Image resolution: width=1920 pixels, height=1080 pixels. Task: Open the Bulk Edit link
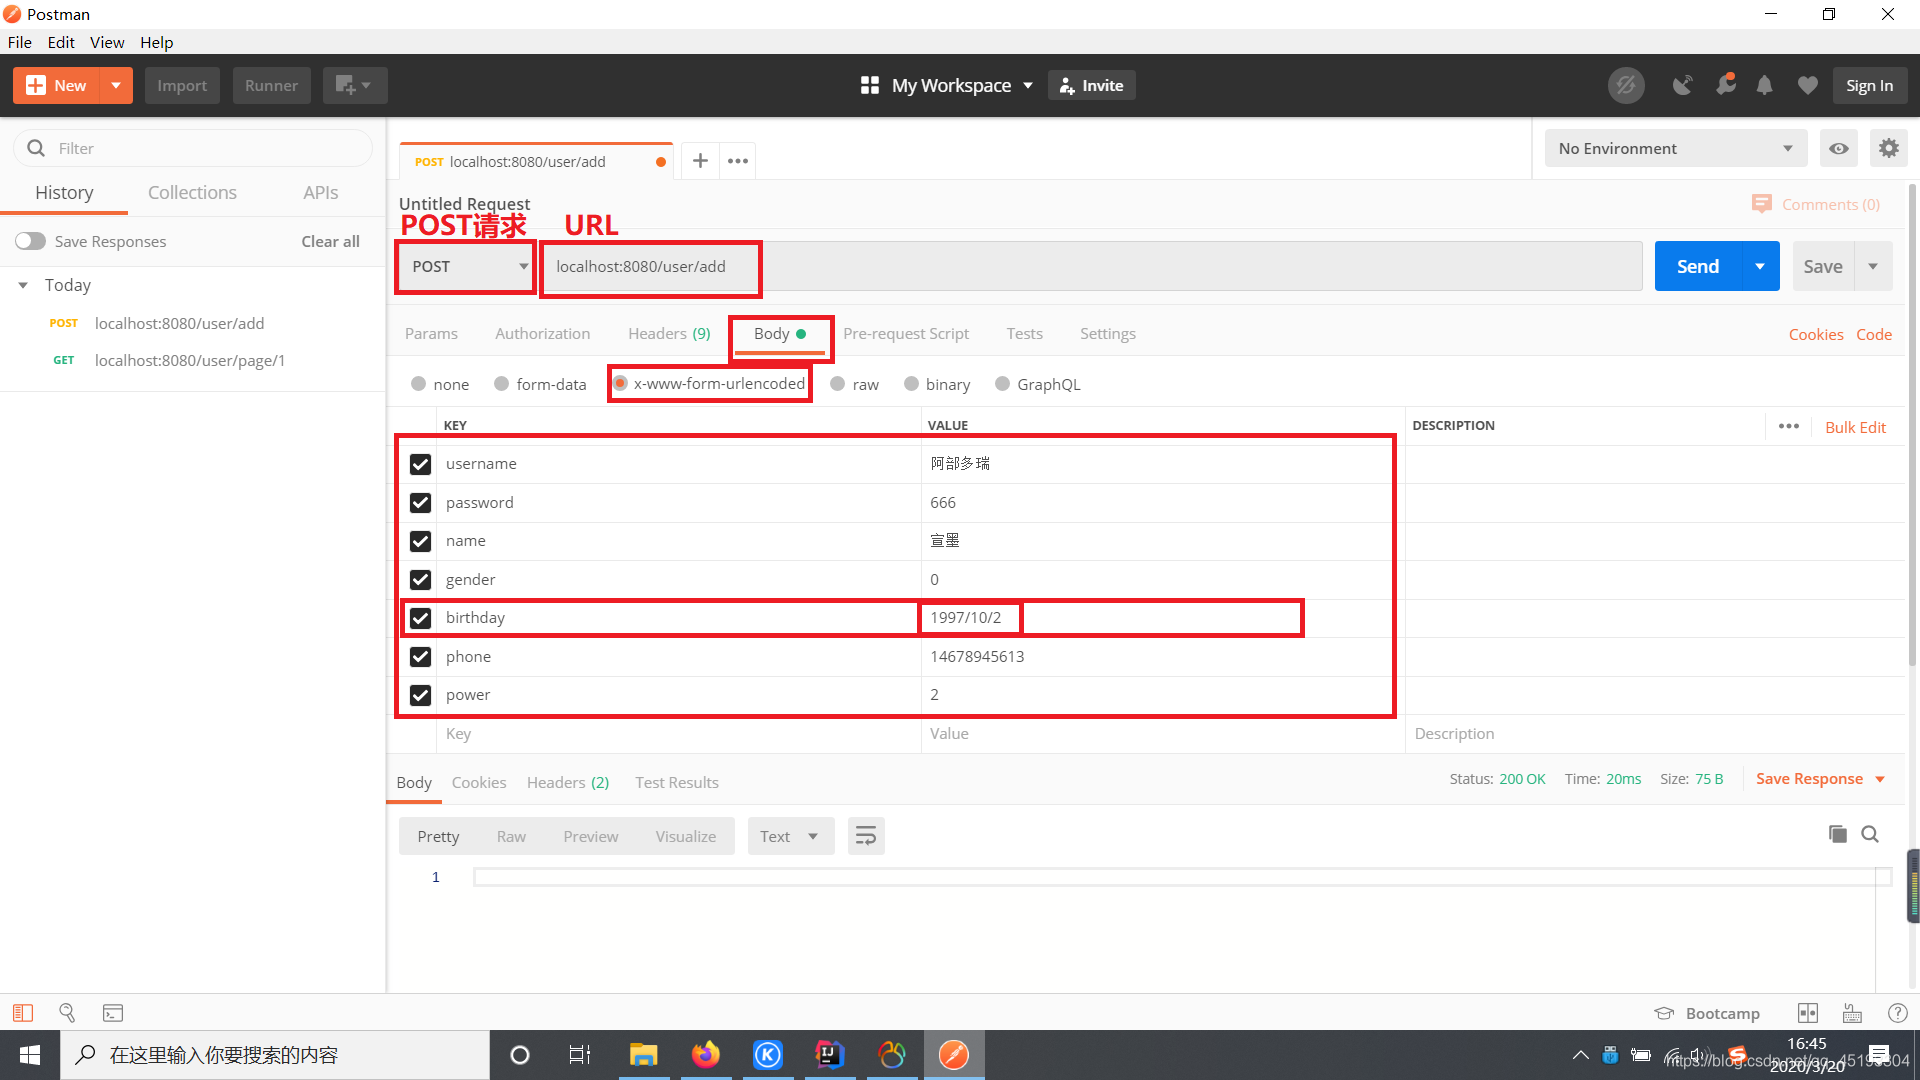pos(1855,427)
